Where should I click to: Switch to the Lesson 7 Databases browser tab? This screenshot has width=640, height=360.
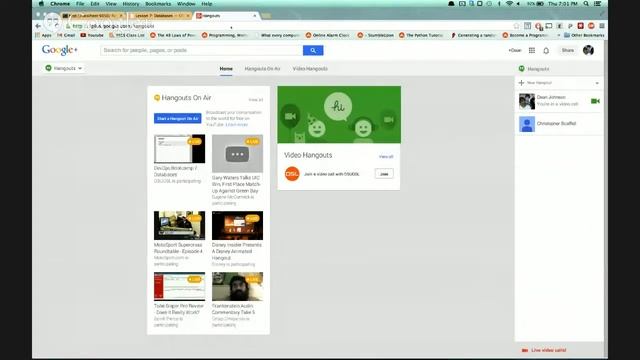coord(160,16)
